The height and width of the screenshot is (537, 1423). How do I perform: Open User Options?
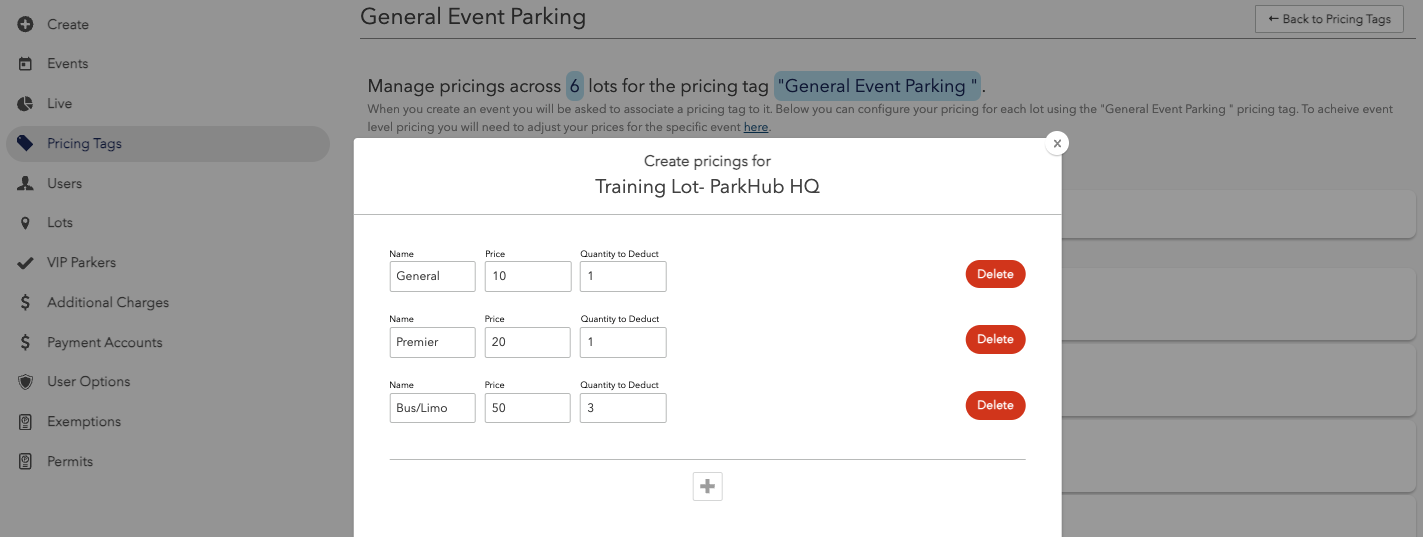[x=89, y=382]
